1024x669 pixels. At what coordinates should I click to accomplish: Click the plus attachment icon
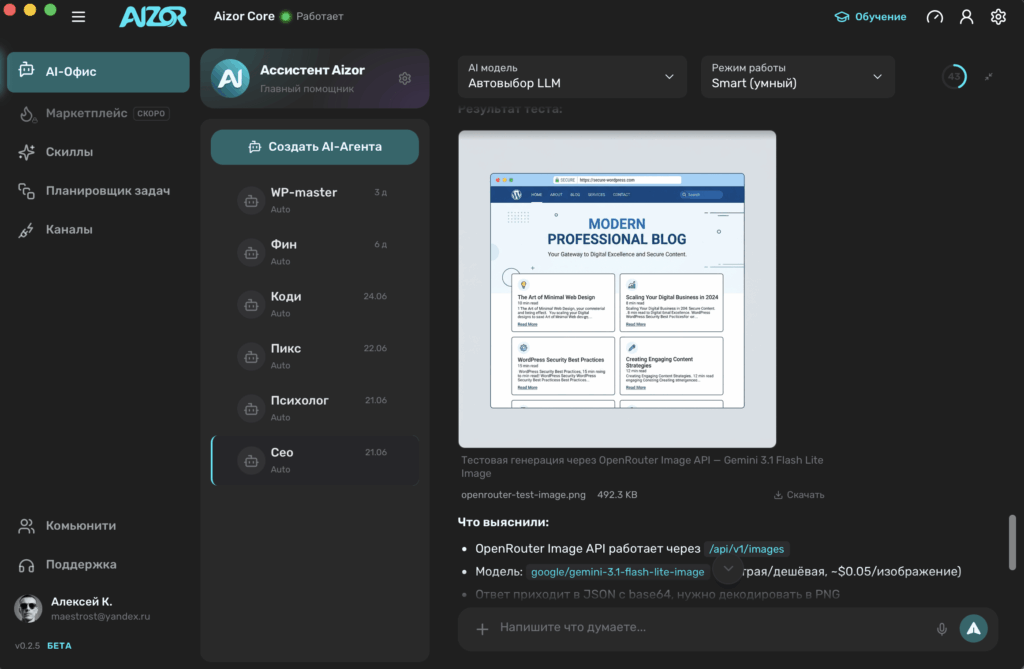click(x=482, y=628)
